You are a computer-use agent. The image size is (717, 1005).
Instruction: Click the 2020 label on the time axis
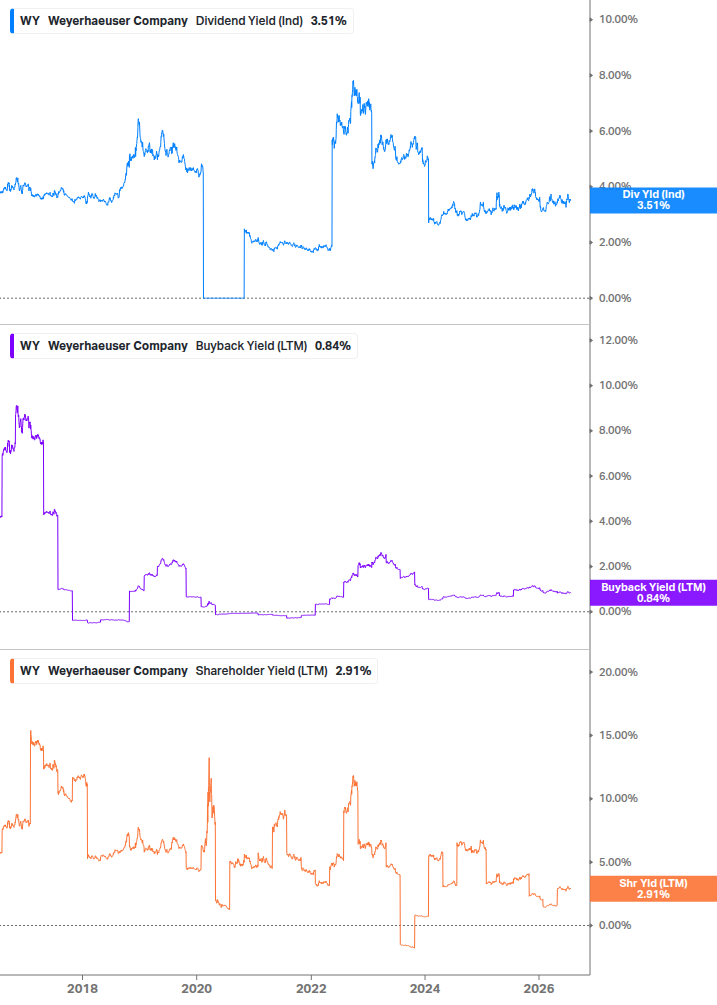(197, 988)
